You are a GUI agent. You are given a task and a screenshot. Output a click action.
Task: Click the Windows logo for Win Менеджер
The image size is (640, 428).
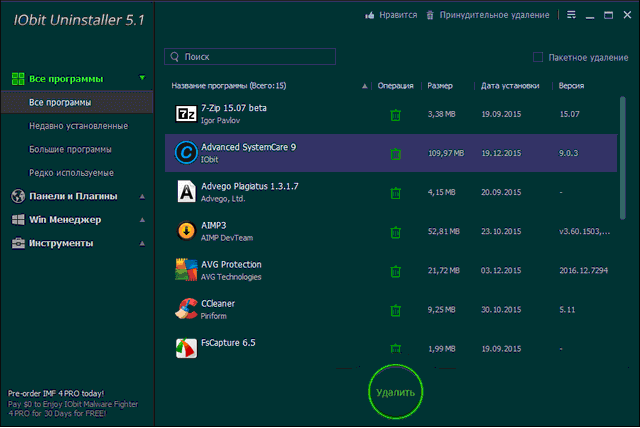(18, 220)
